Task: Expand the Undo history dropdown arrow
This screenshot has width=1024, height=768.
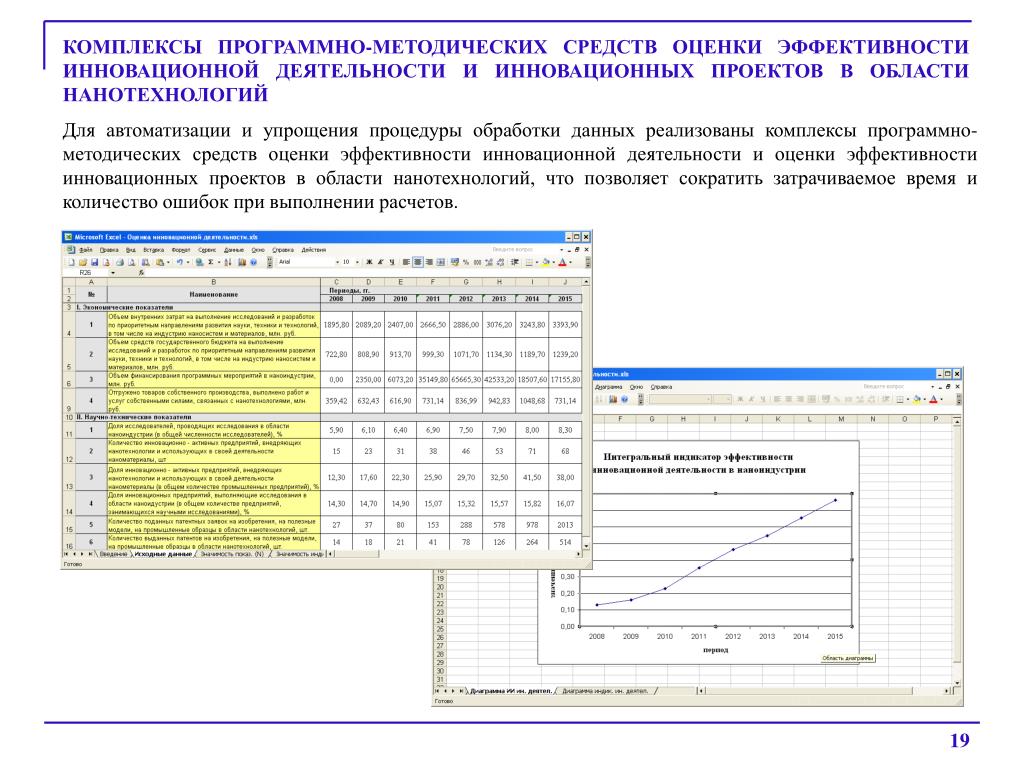Action: [x=188, y=262]
